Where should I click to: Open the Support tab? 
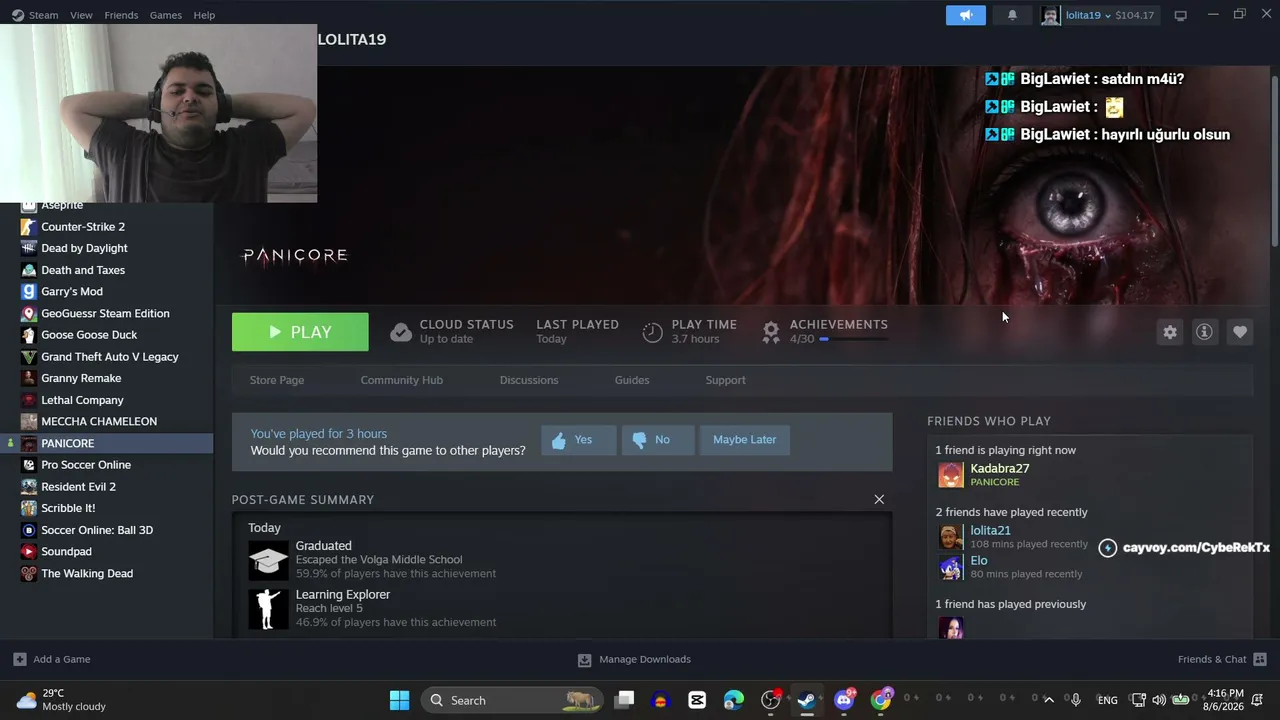click(725, 380)
